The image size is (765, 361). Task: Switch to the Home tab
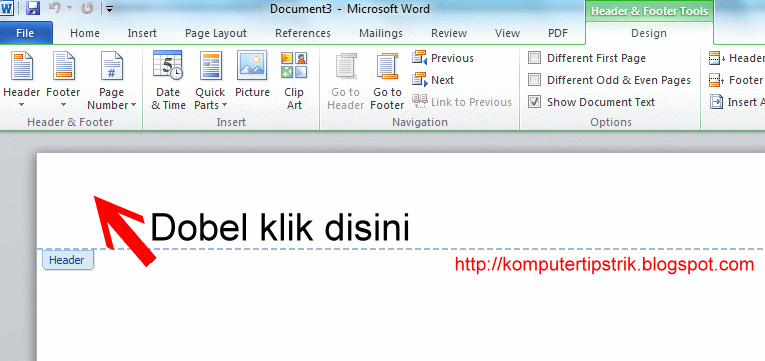(85, 33)
